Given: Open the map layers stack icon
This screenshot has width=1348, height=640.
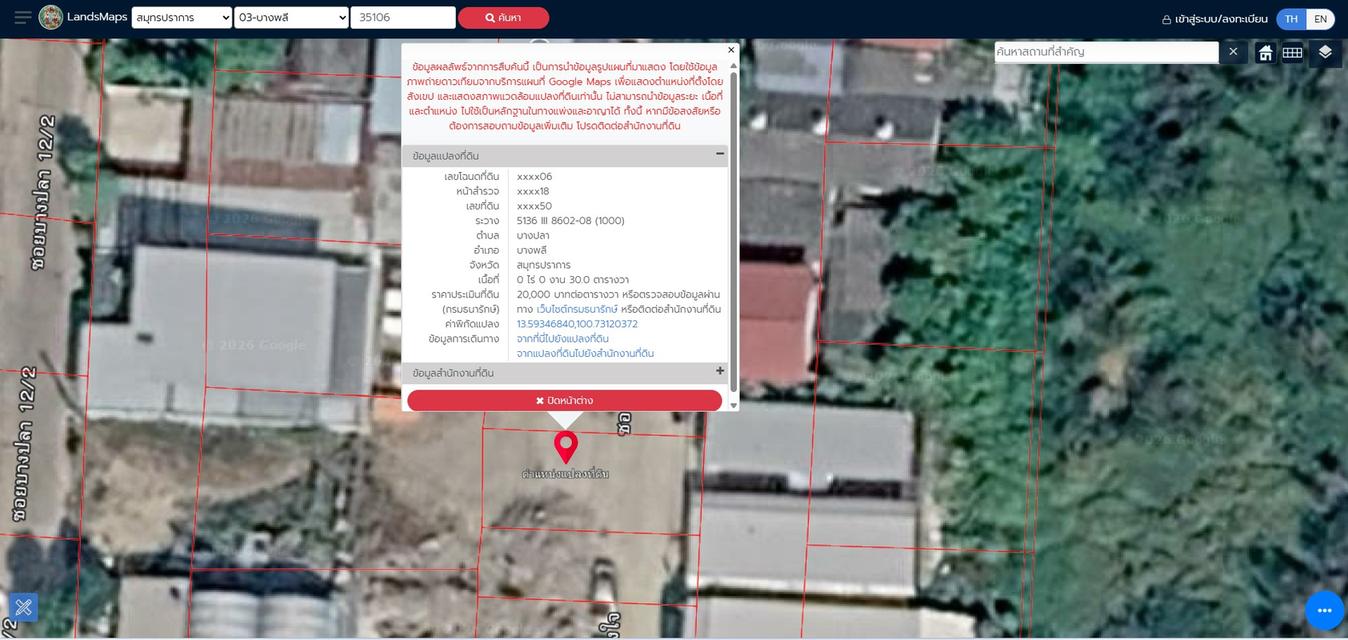Looking at the screenshot, I should pos(1325,52).
